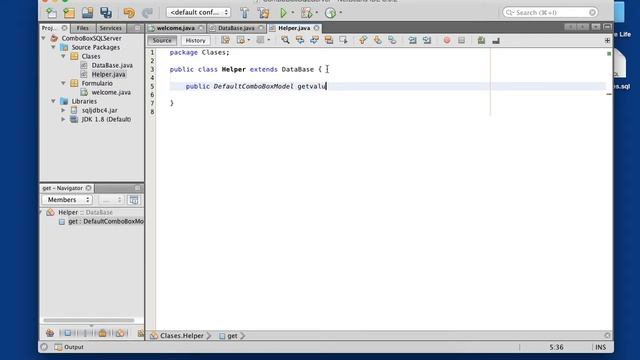Click the Clean and Build icon
This screenshot has height=360, width=640.
pyautogui.click(x=263, y=13)
